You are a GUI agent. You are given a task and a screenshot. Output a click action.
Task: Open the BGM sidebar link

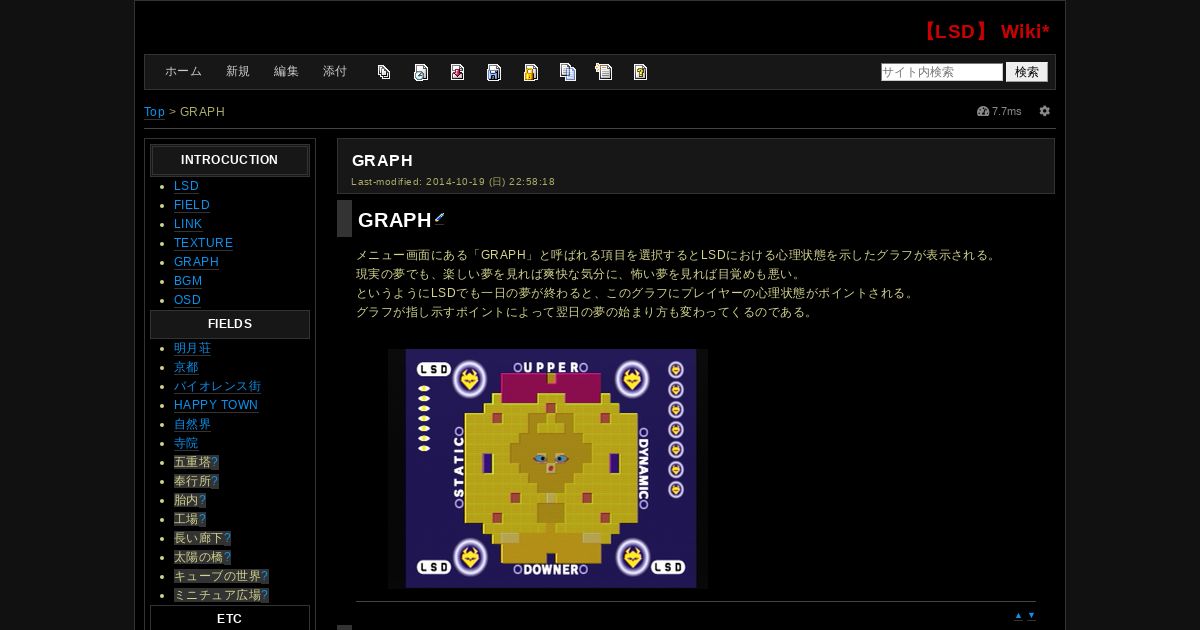pos(188,281)
